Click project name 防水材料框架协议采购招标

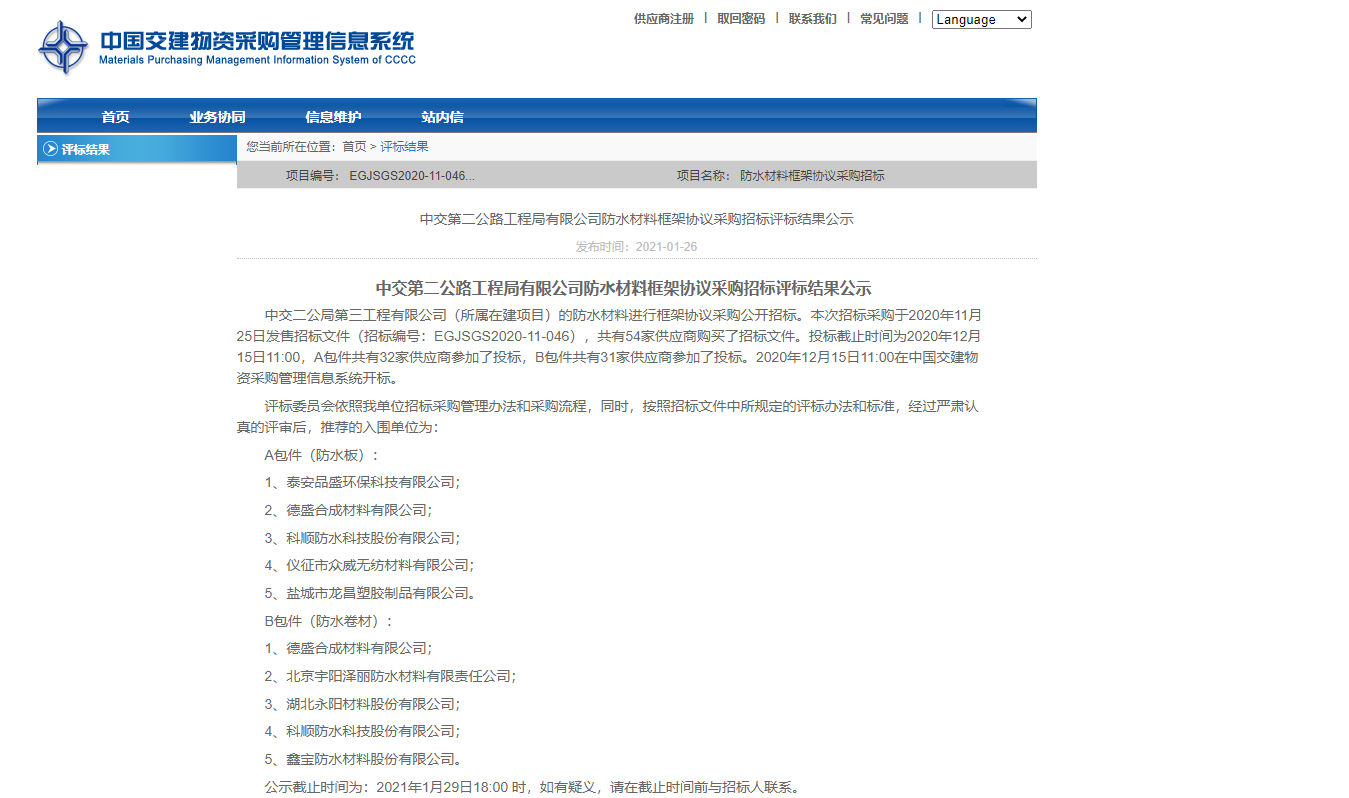812,176
